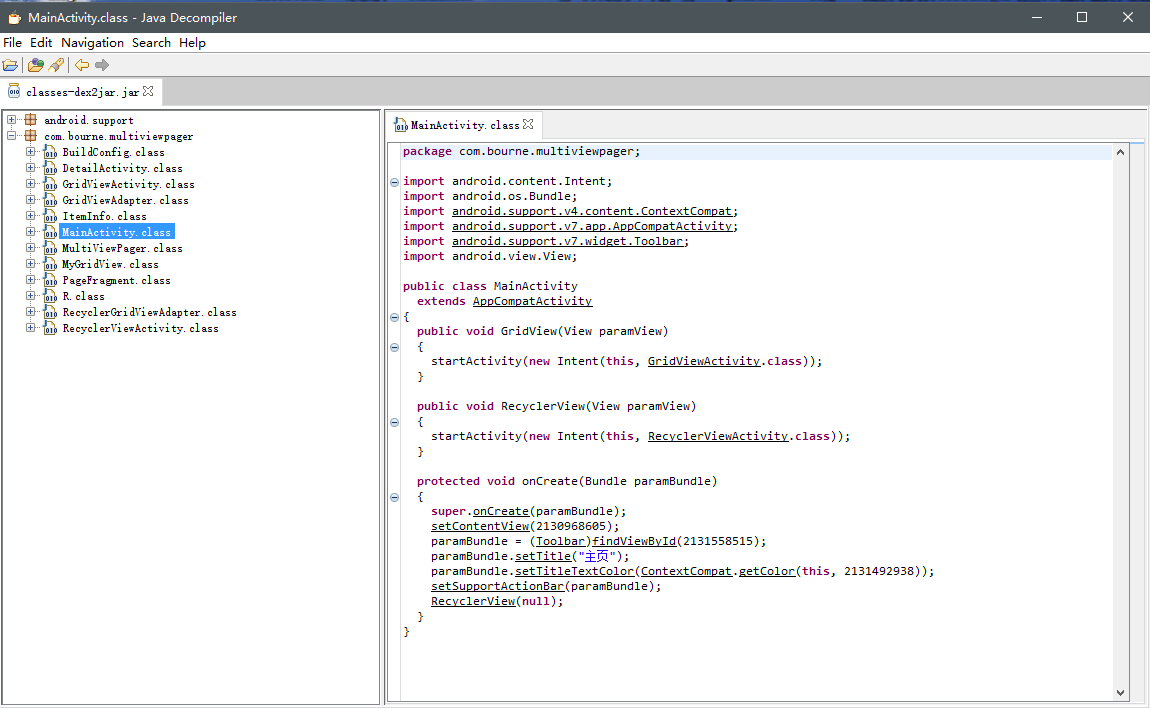Click the DetailActivity.class file icon
Viewport: 1150px width, 708px height.
coord(50,168)
